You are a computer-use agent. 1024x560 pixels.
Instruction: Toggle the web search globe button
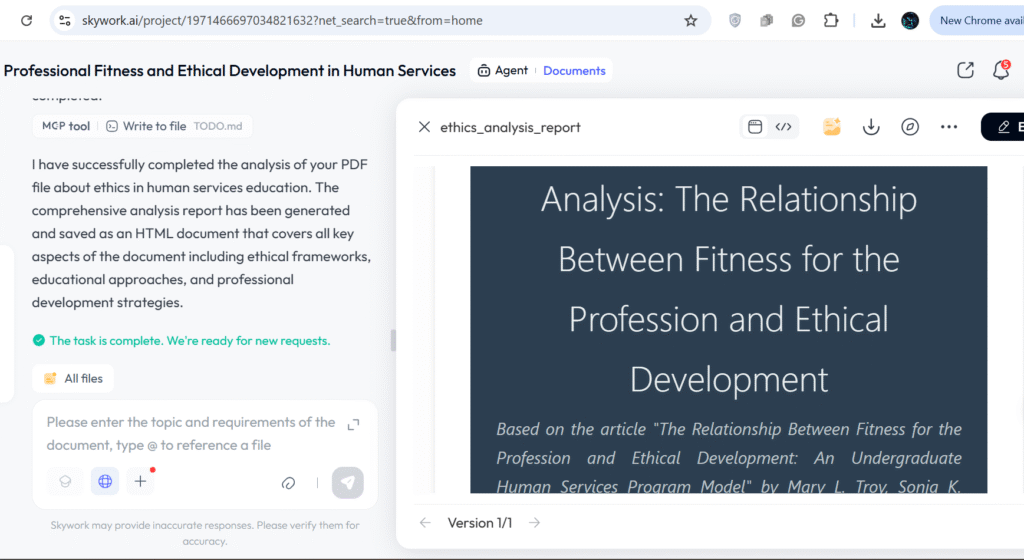point(104,482)
